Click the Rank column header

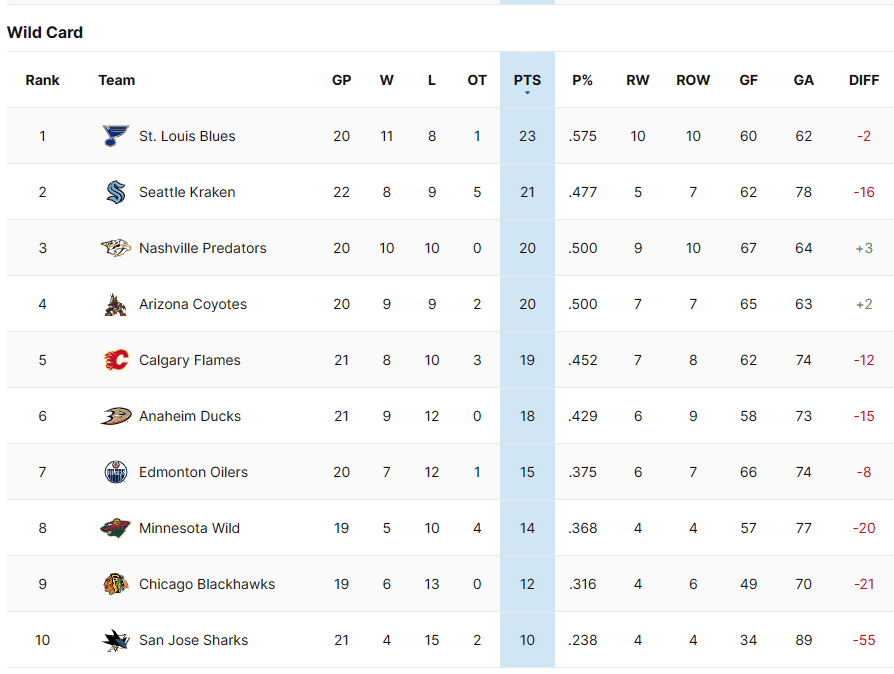pos(43,80)
